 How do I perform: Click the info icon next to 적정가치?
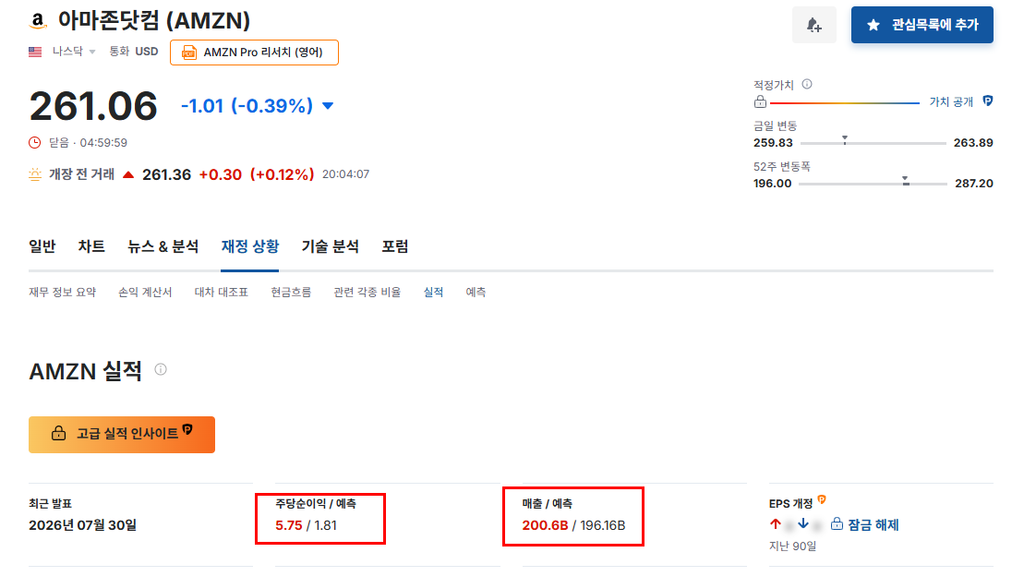pyautogui.click(x=807, y=84)
